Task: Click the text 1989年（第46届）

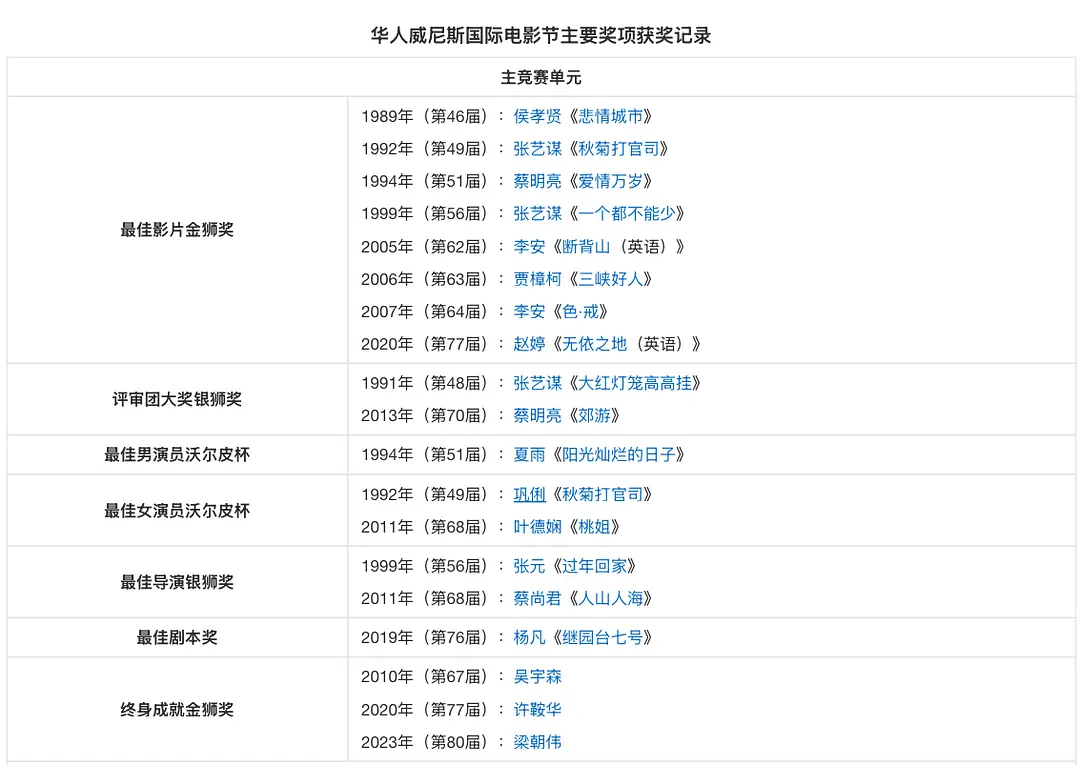Action: click(x=426, y=116)
